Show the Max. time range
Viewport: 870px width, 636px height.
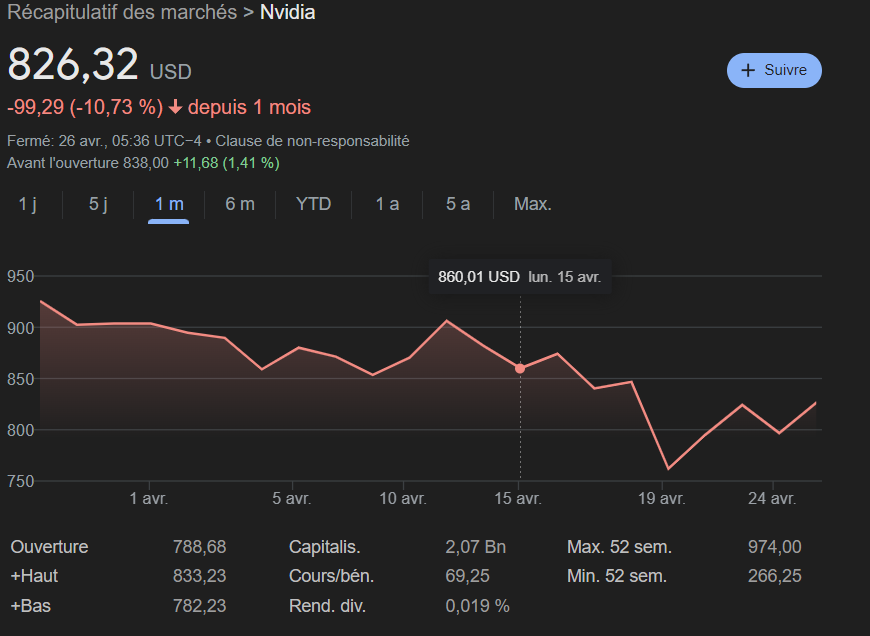532,204
